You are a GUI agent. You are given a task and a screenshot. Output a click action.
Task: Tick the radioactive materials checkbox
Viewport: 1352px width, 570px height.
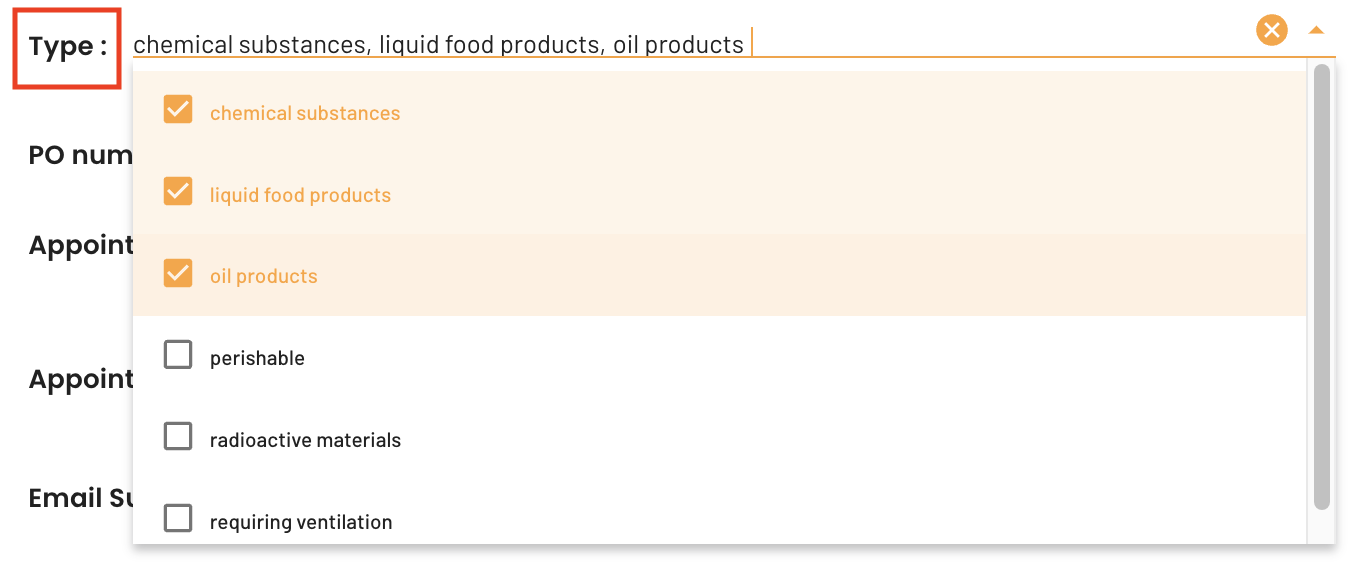click(x=178, y=436)
